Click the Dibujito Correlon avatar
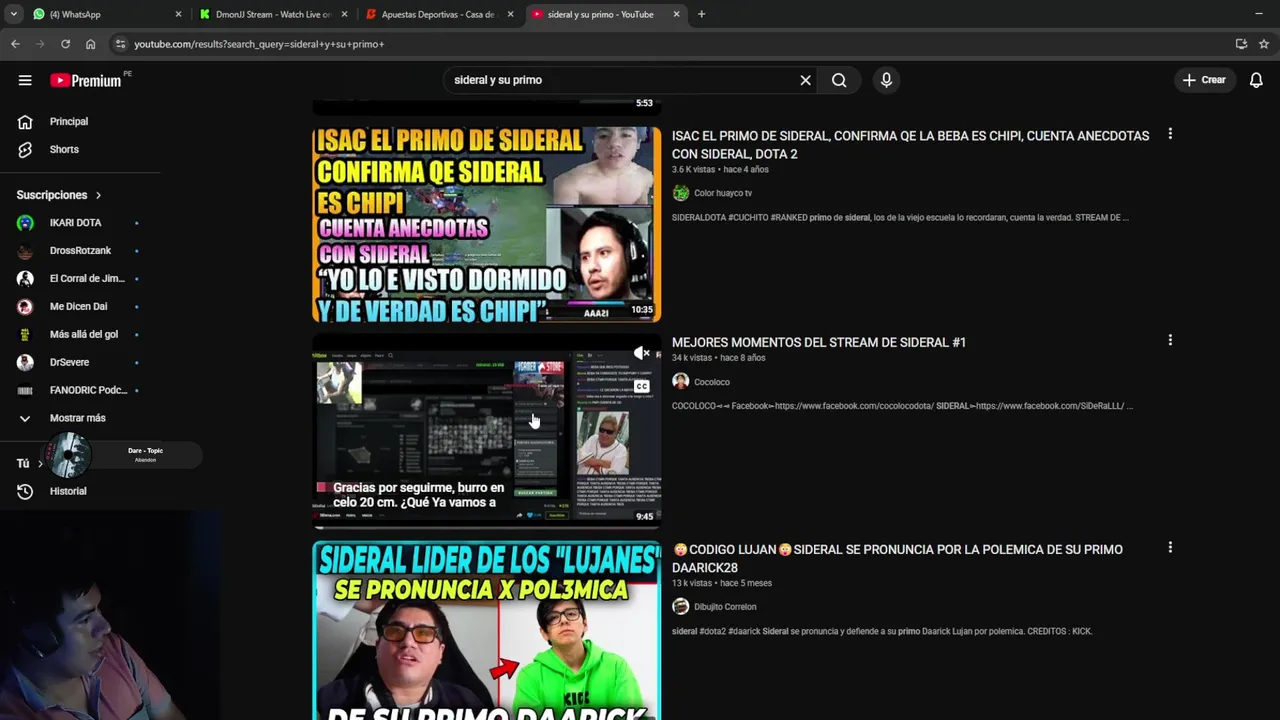1280x720 pixels. pyautogui.click(x=681, y=606)
